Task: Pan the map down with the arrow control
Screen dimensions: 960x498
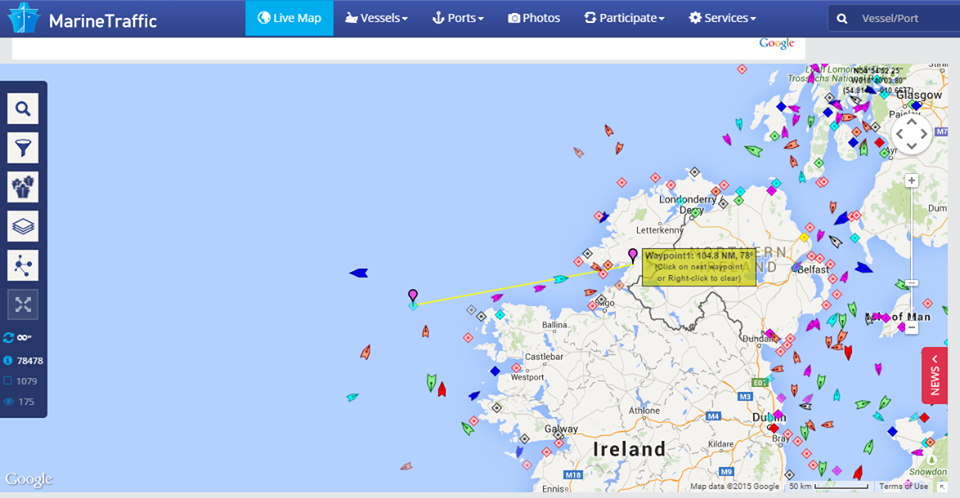Action: [x=912, y=146]
